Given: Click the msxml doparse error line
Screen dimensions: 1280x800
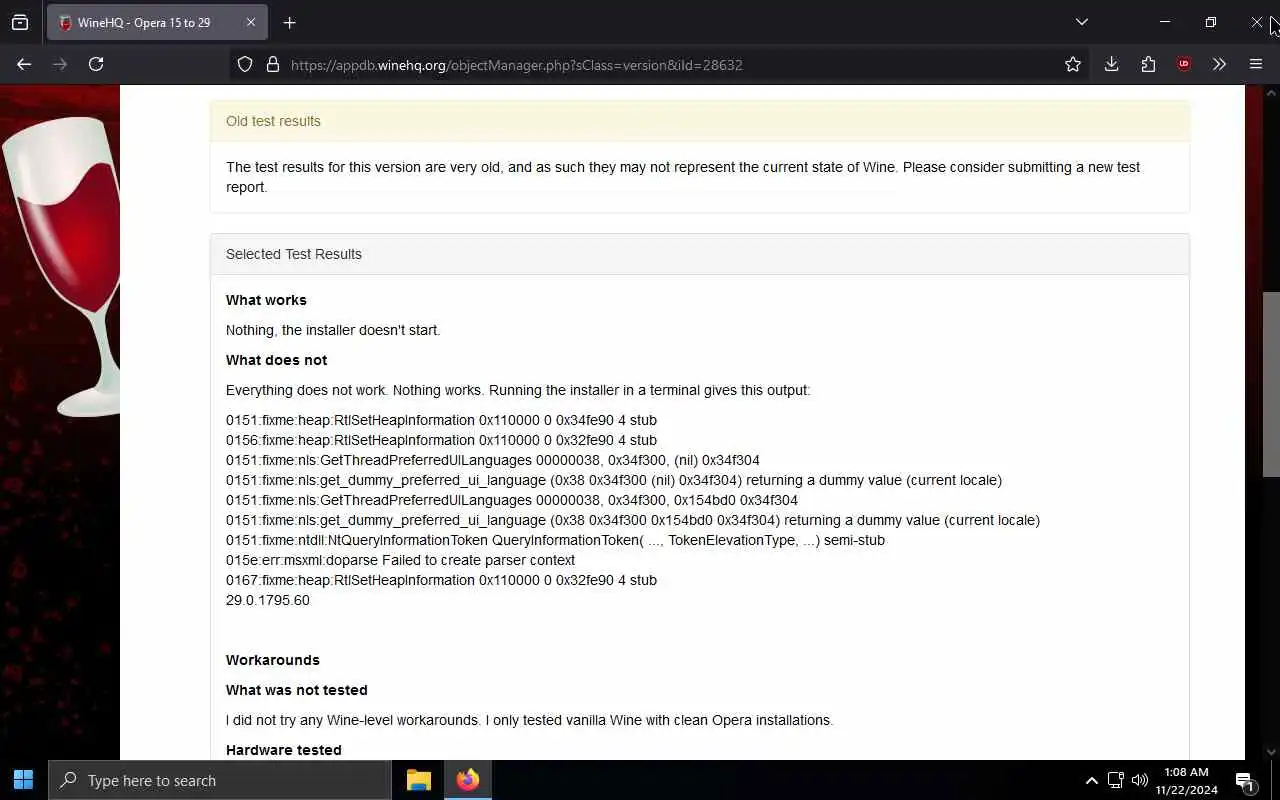Looking at the screenshot, I should [400, 560].
